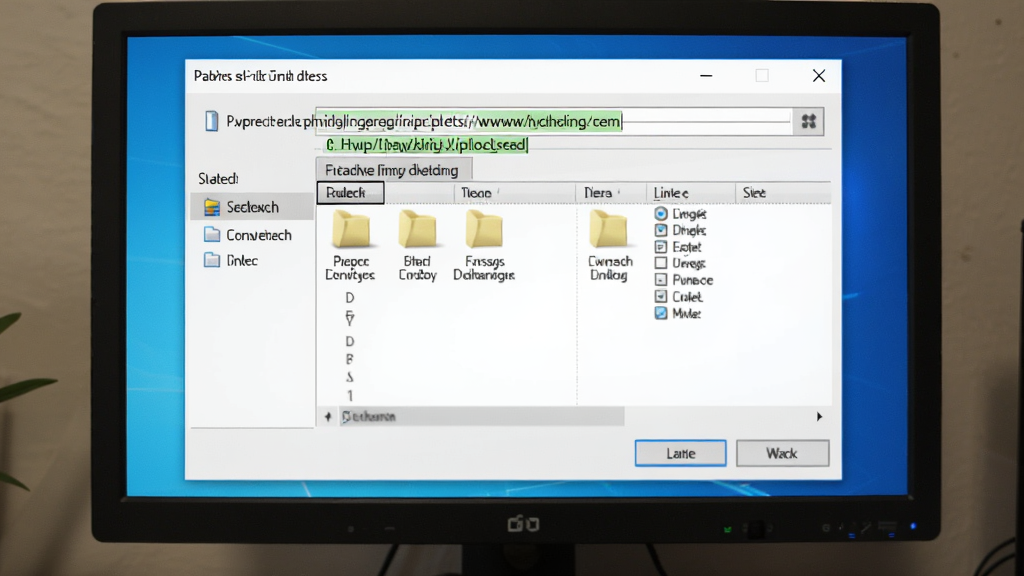Click the "Stated:" label above the sidebar
The width and height of the screenshot is (1024, 576).
[x=218, y=178]
